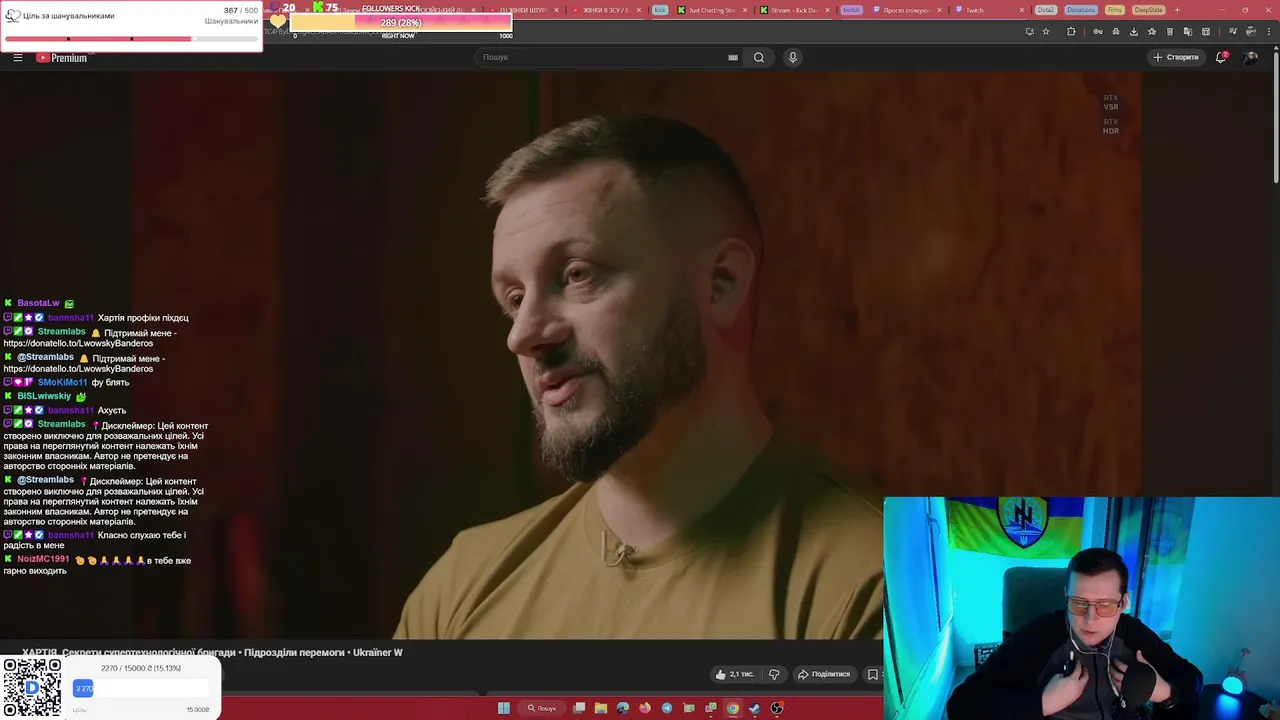Open Steam from the taskbar
Image resolution: width=1280 pixels, height=720 pixels.
coord(755,708)
